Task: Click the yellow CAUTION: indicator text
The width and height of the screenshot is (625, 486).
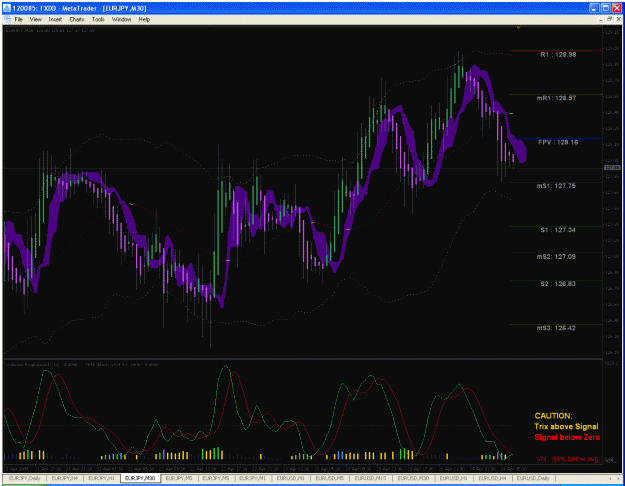Action: coord(553,416)
